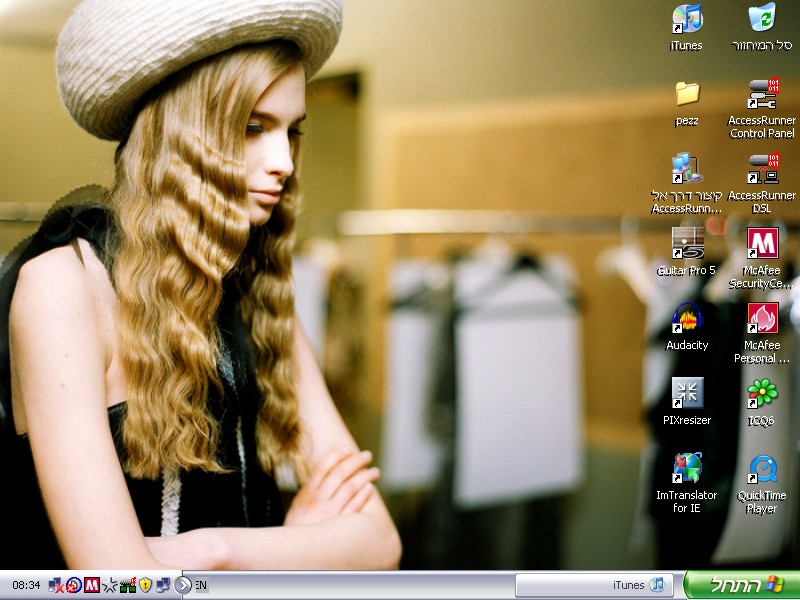Click the red McAfee tray icon
Image resolution: width=800 pixels, height=600 pixels.
pyautogui.click(x=92, y=585)
